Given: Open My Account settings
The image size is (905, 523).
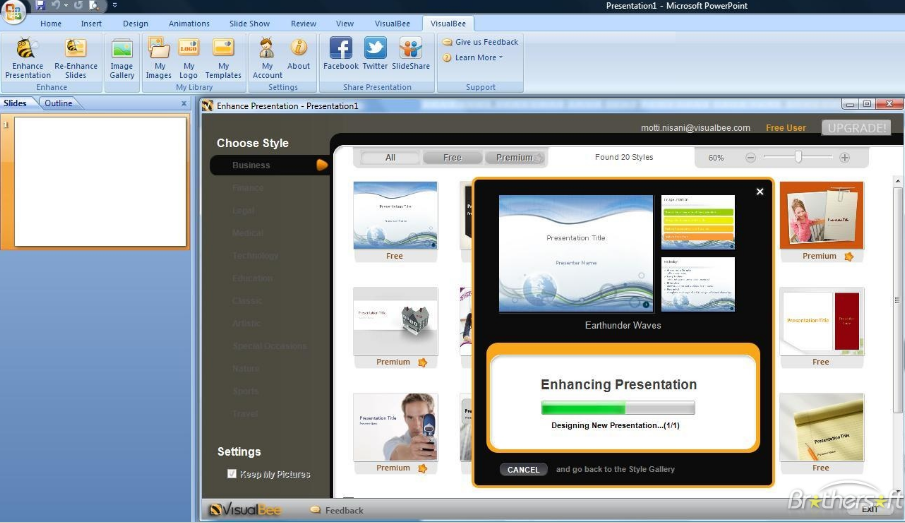Looking at the screenshot, I should tap(267, 48).
